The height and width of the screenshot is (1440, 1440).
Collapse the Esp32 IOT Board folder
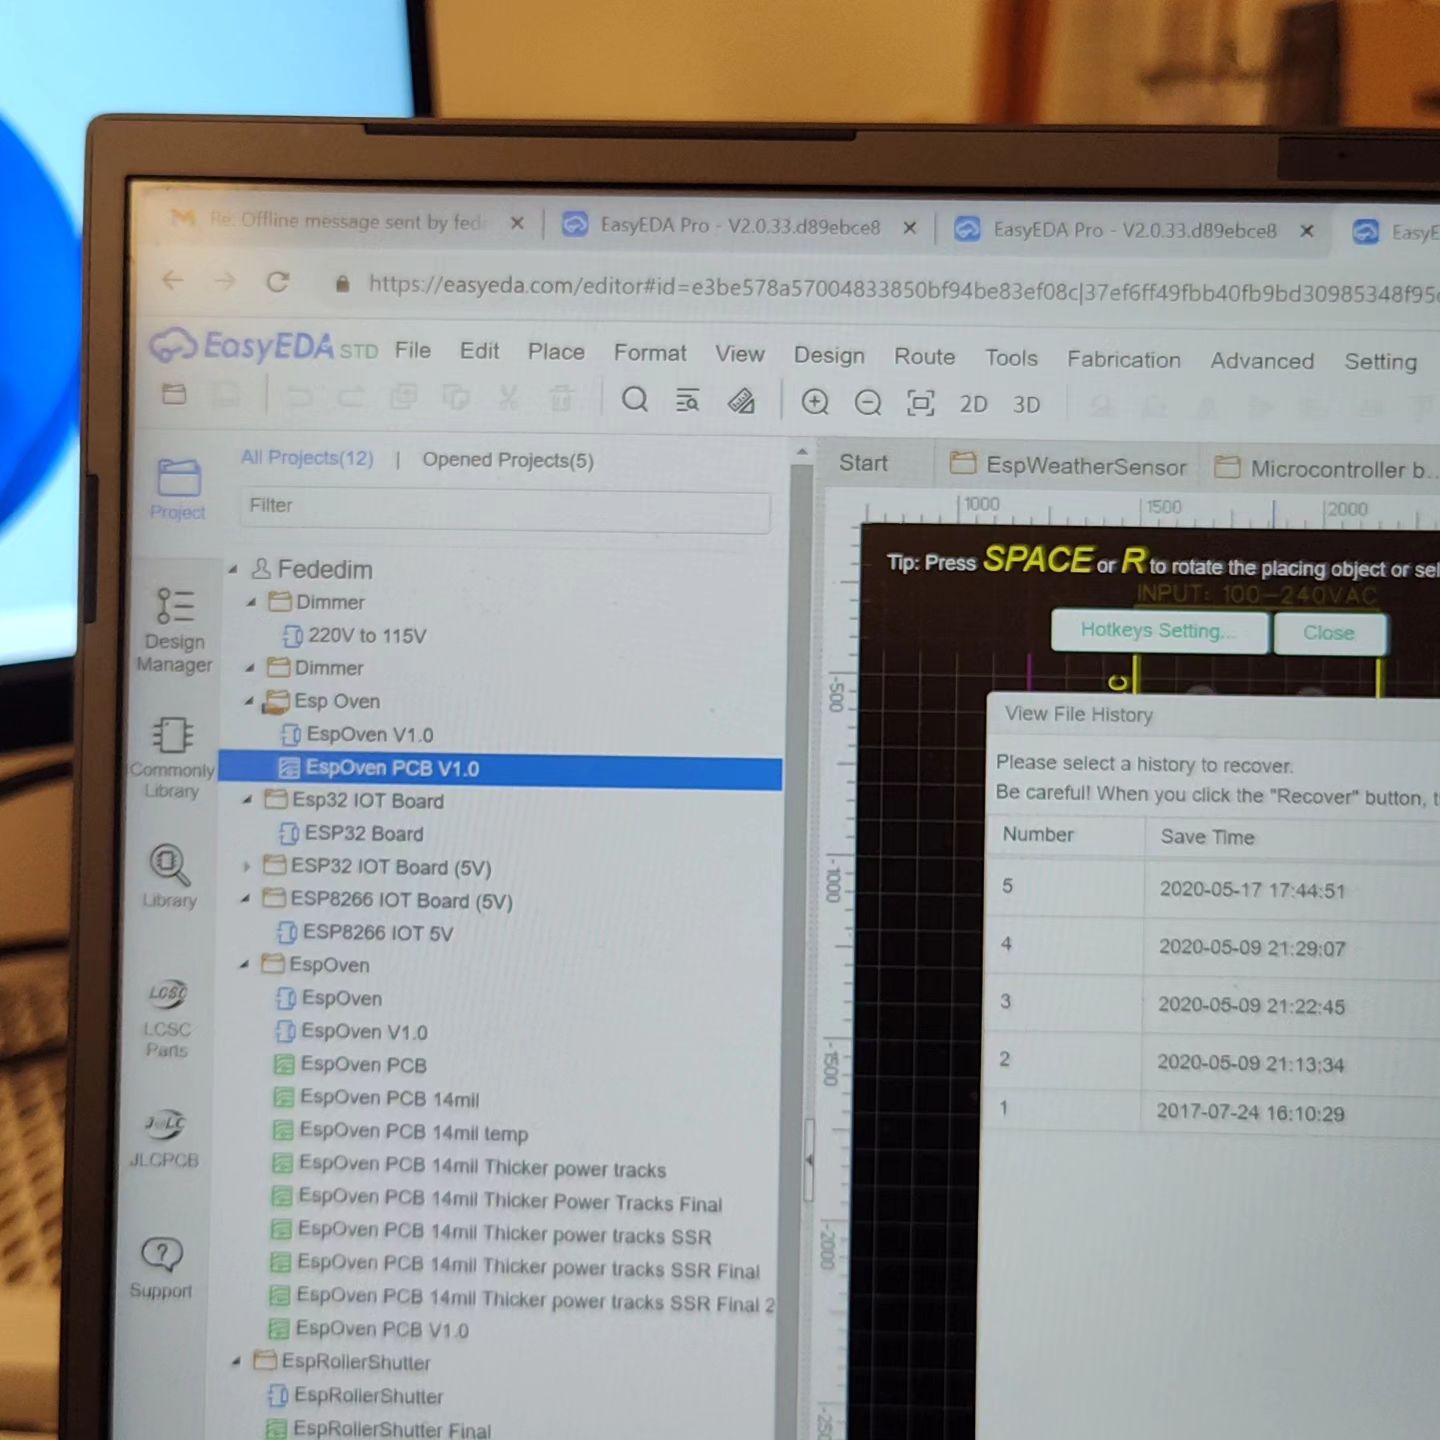click(247, 799)
